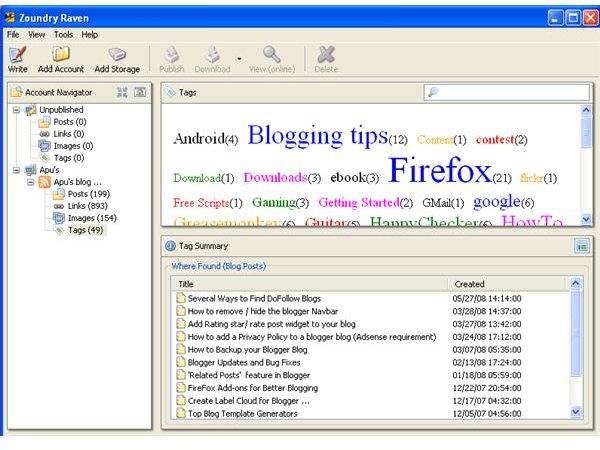This screenshot has height=450, width=600.
Task: Select Images (154) in Apu's blog
Action: coord(92,218)
